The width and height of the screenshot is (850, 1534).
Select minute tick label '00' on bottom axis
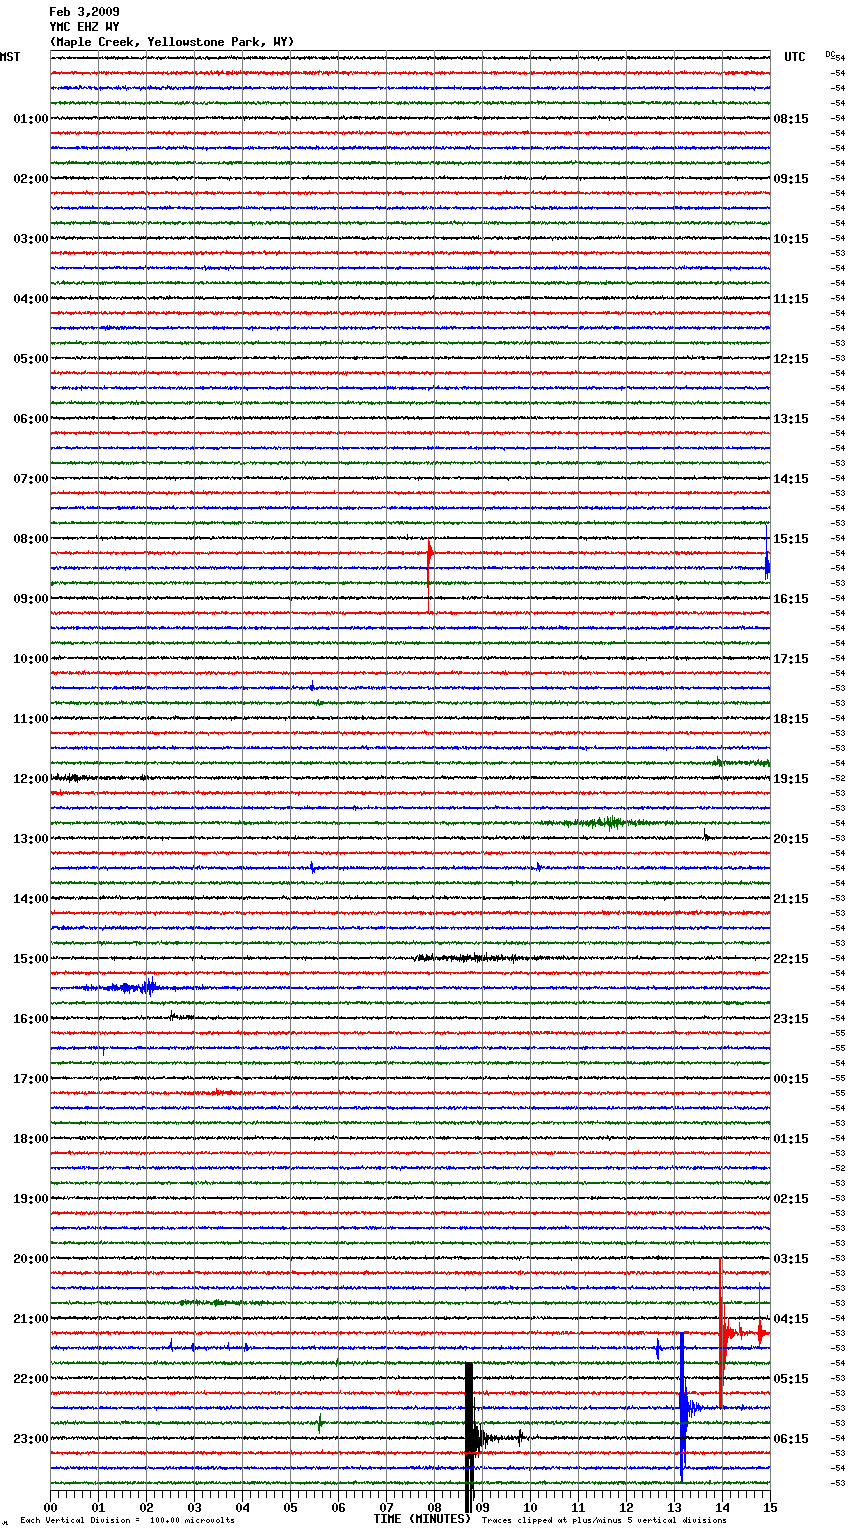point(51,1507)
